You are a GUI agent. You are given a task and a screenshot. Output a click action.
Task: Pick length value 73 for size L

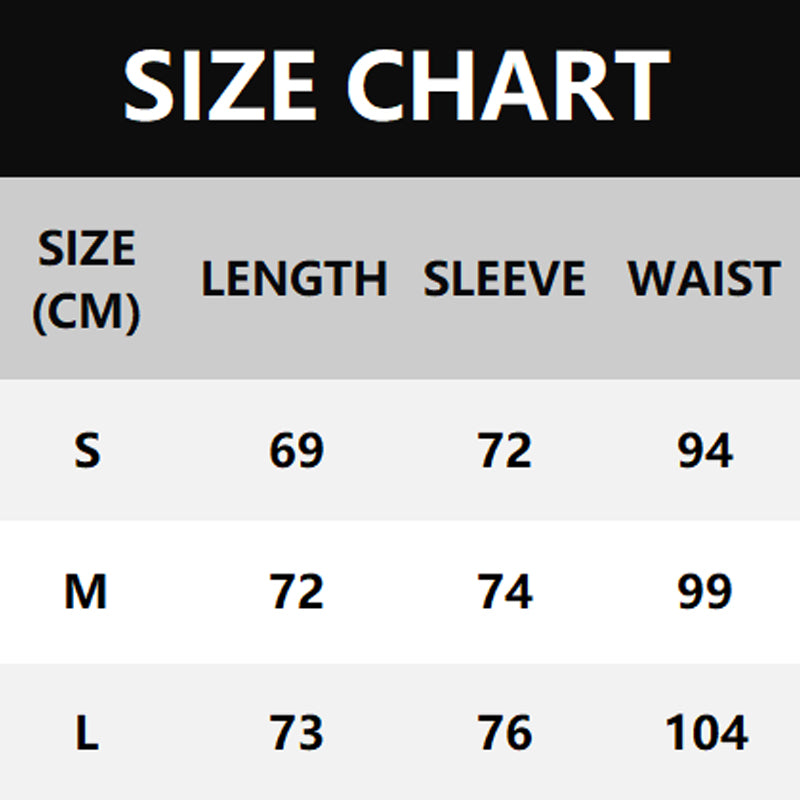296,735
